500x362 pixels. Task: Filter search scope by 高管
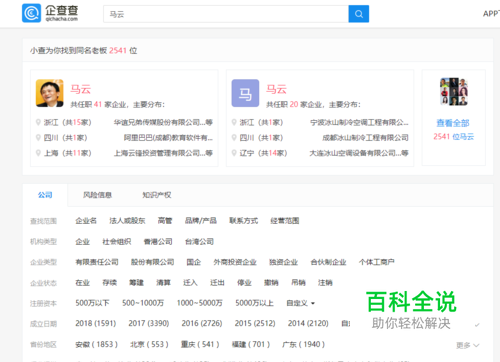pyautogui.click(x=165, y=221)
